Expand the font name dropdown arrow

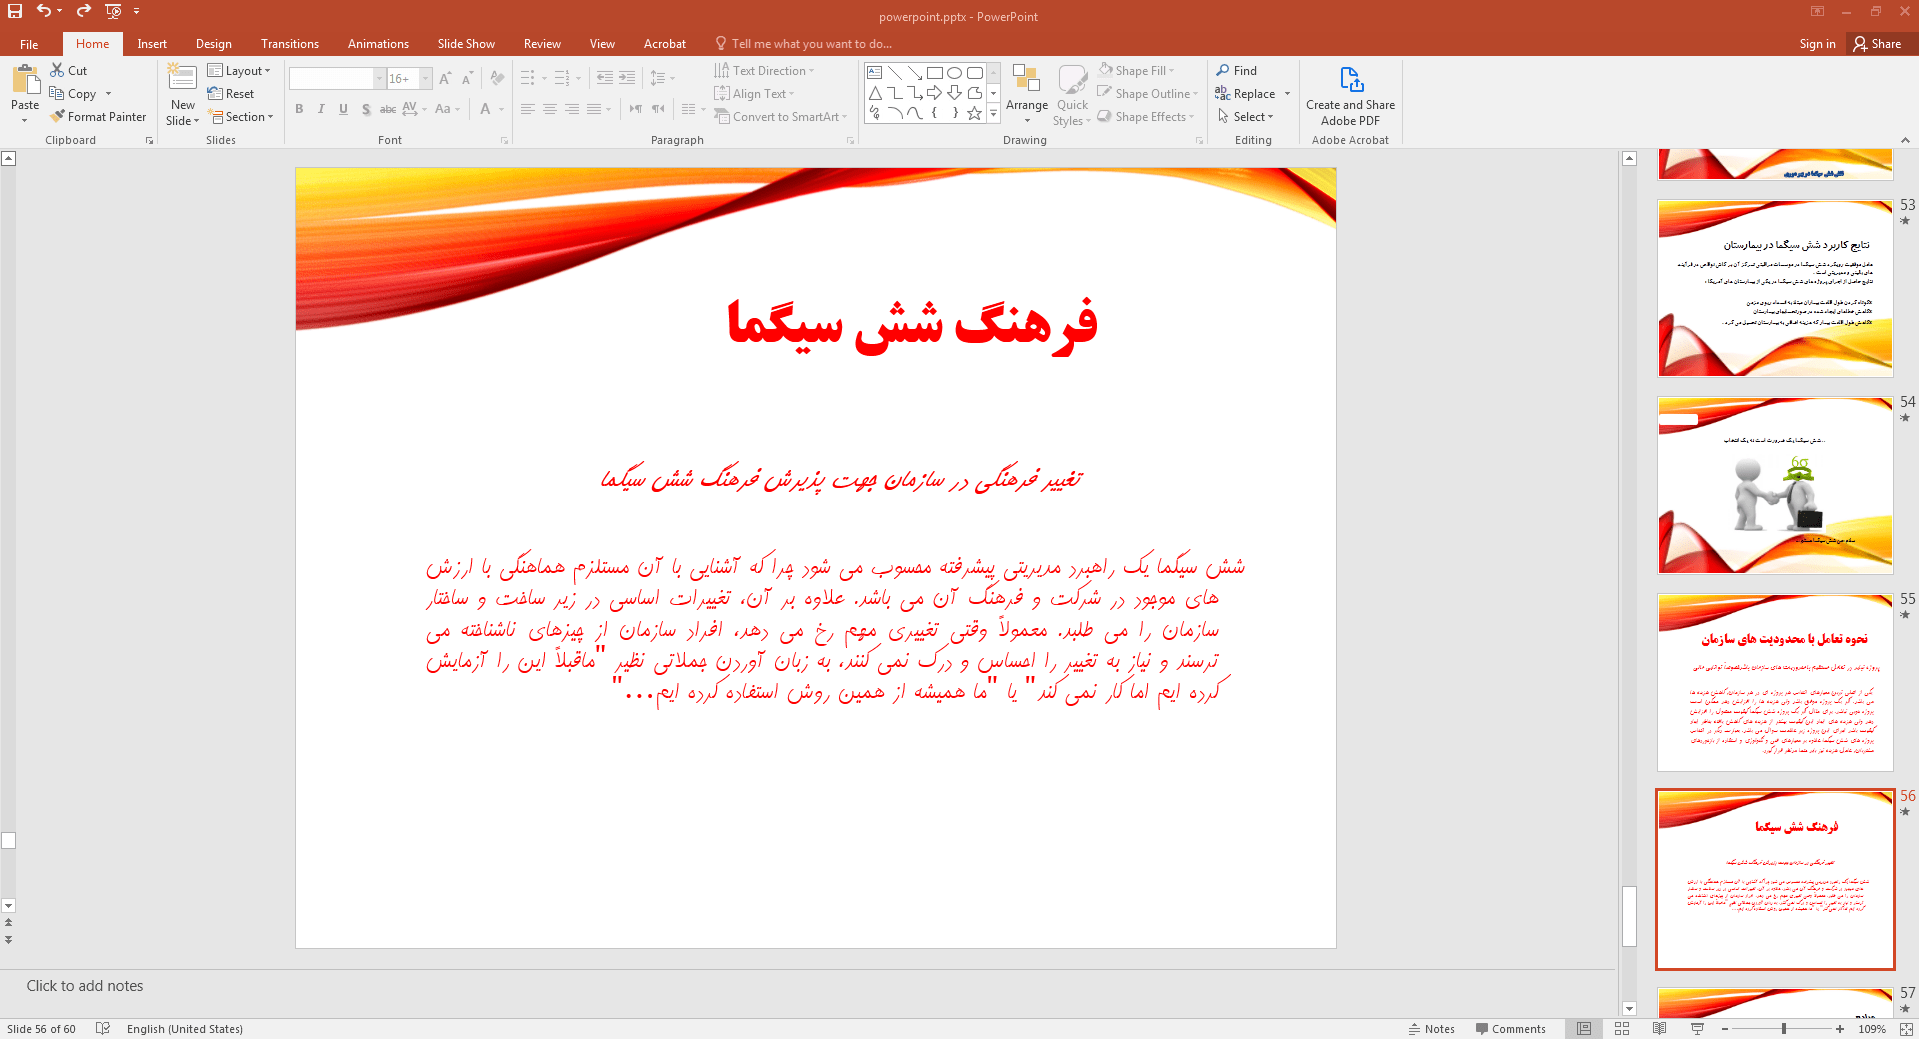point(380,78)
